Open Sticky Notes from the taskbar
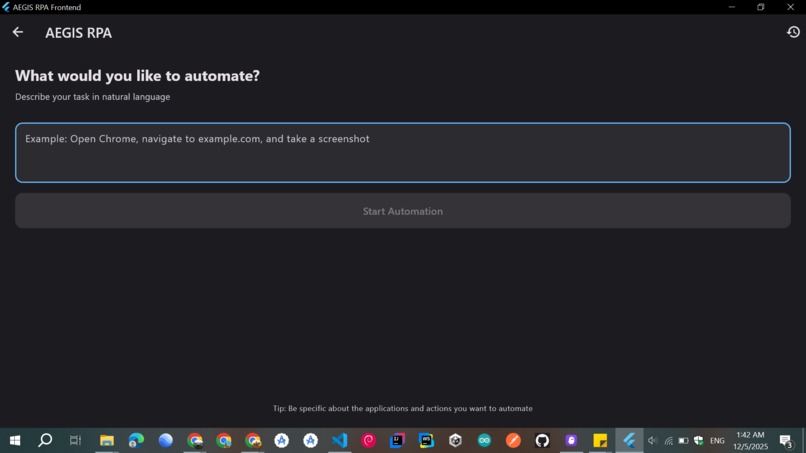Image resolution: width=806 pixels, height=453 pixels. click(600, 440)
